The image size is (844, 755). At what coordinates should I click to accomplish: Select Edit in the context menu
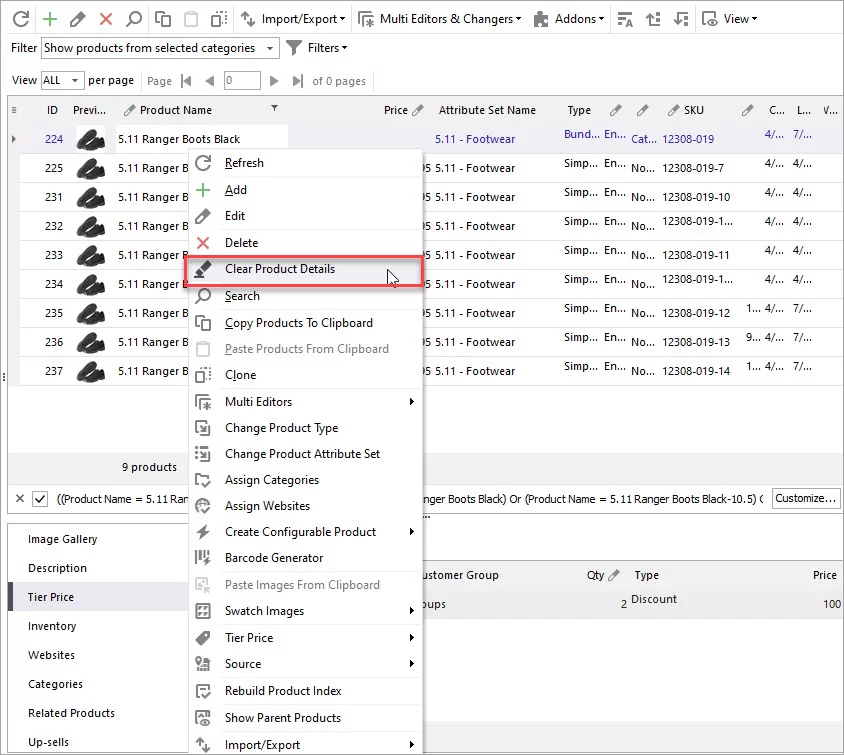[305, 216]
